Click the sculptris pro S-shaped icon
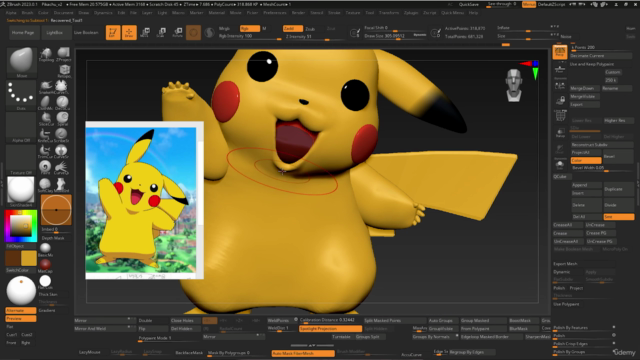640x360 pixels. pos(209,33)
